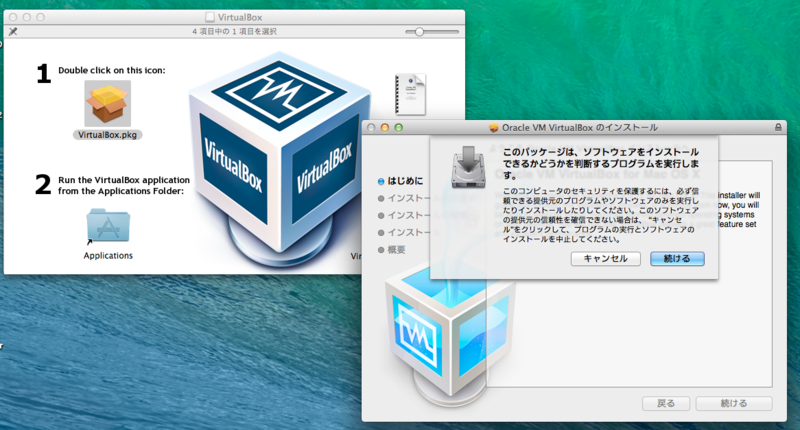Select the document file icon in the VirtualBox window
The width and height of the screenshot is (800, 430).
point(410,94)
